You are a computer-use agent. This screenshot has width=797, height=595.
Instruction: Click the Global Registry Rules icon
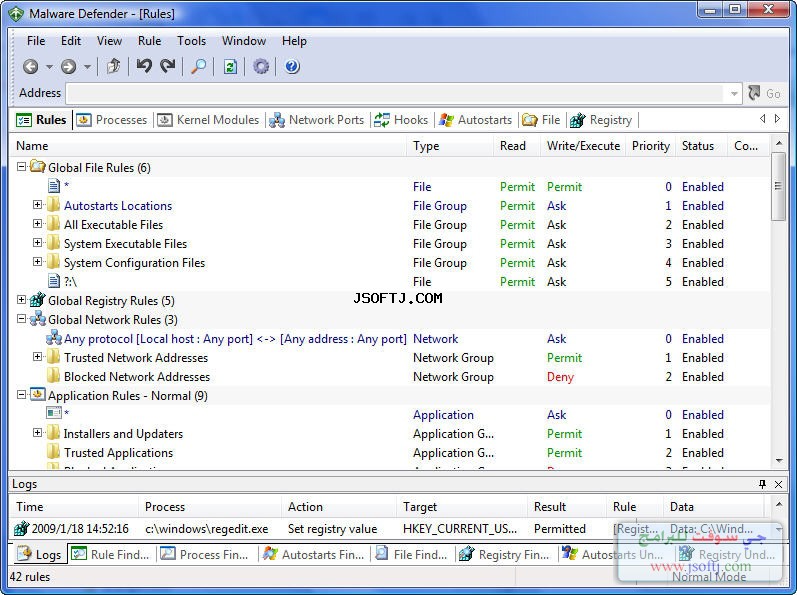point(38,300)
